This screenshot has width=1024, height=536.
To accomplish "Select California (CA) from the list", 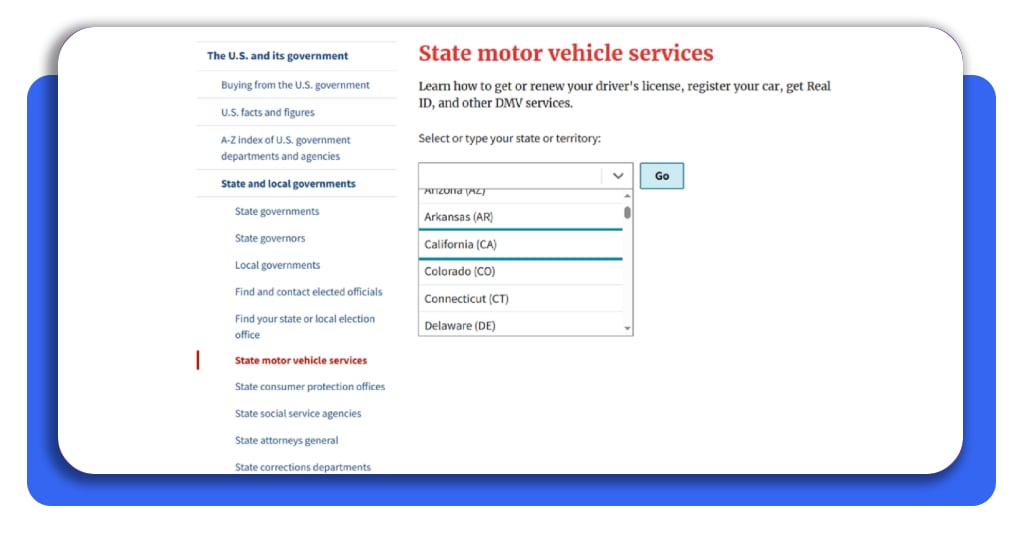I will (520, 244).
